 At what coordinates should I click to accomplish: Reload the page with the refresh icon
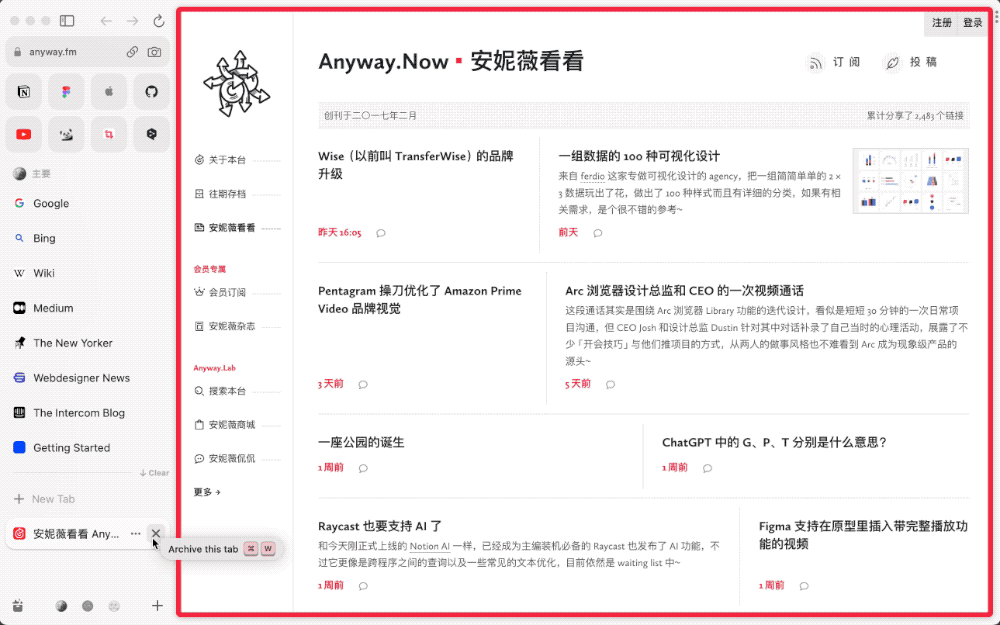(159, 20)
